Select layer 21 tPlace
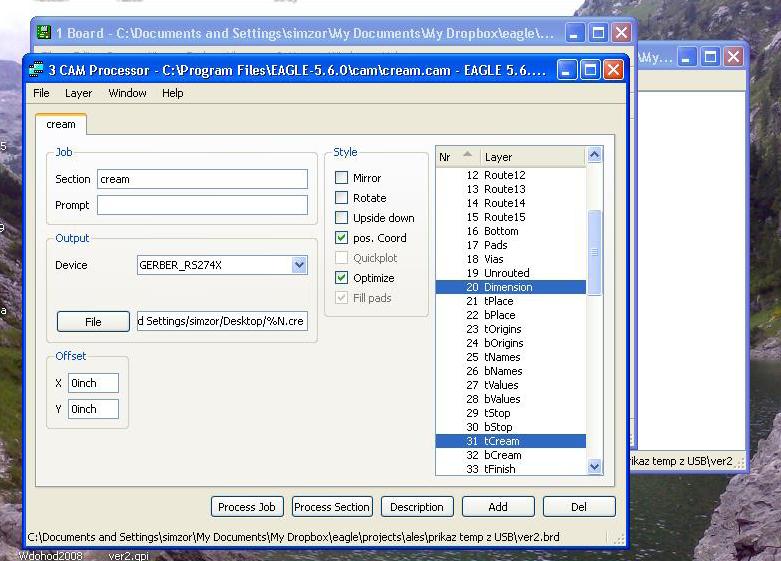The image size is (781, 561). click(511, 301)
